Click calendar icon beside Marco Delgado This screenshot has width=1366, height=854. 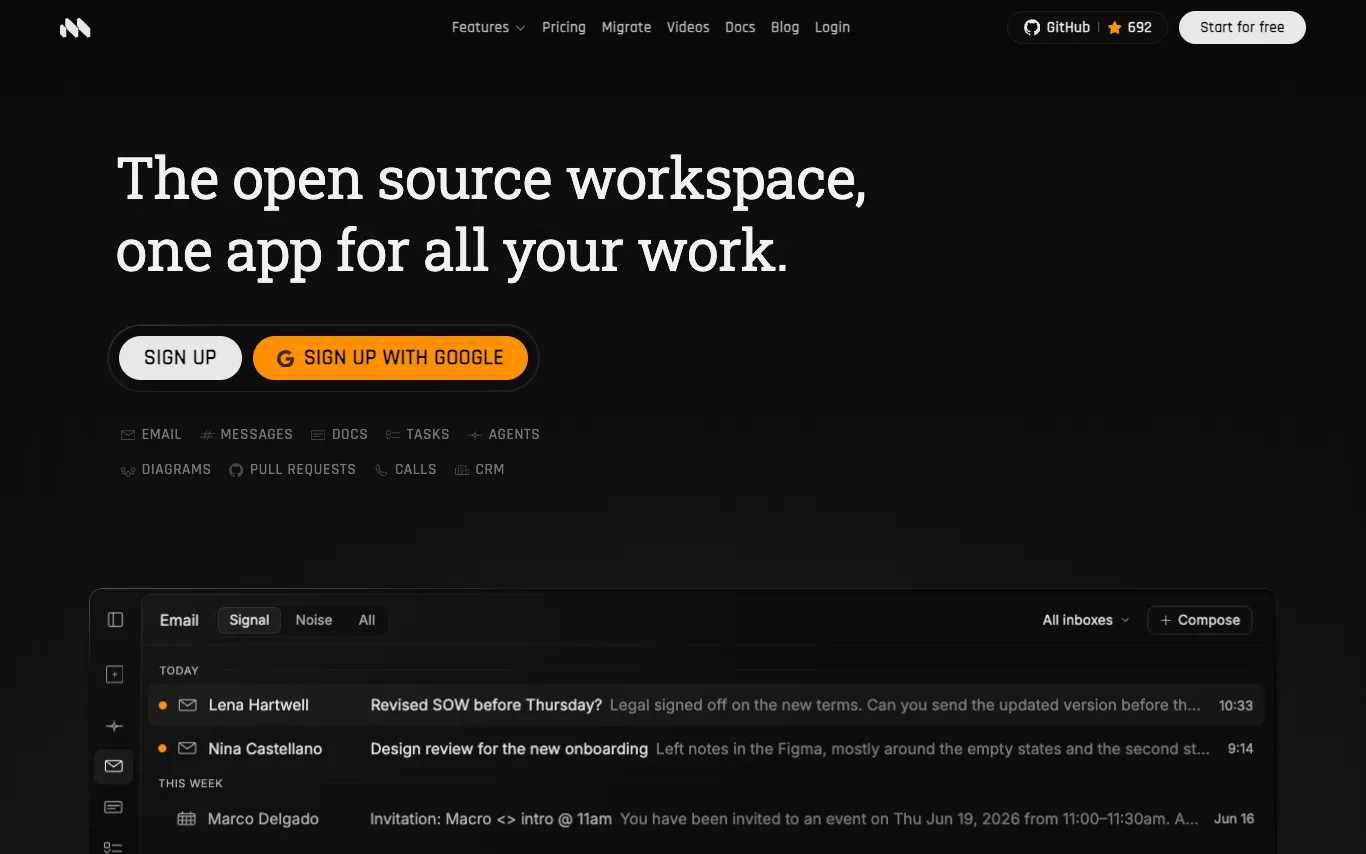[186, 819]
